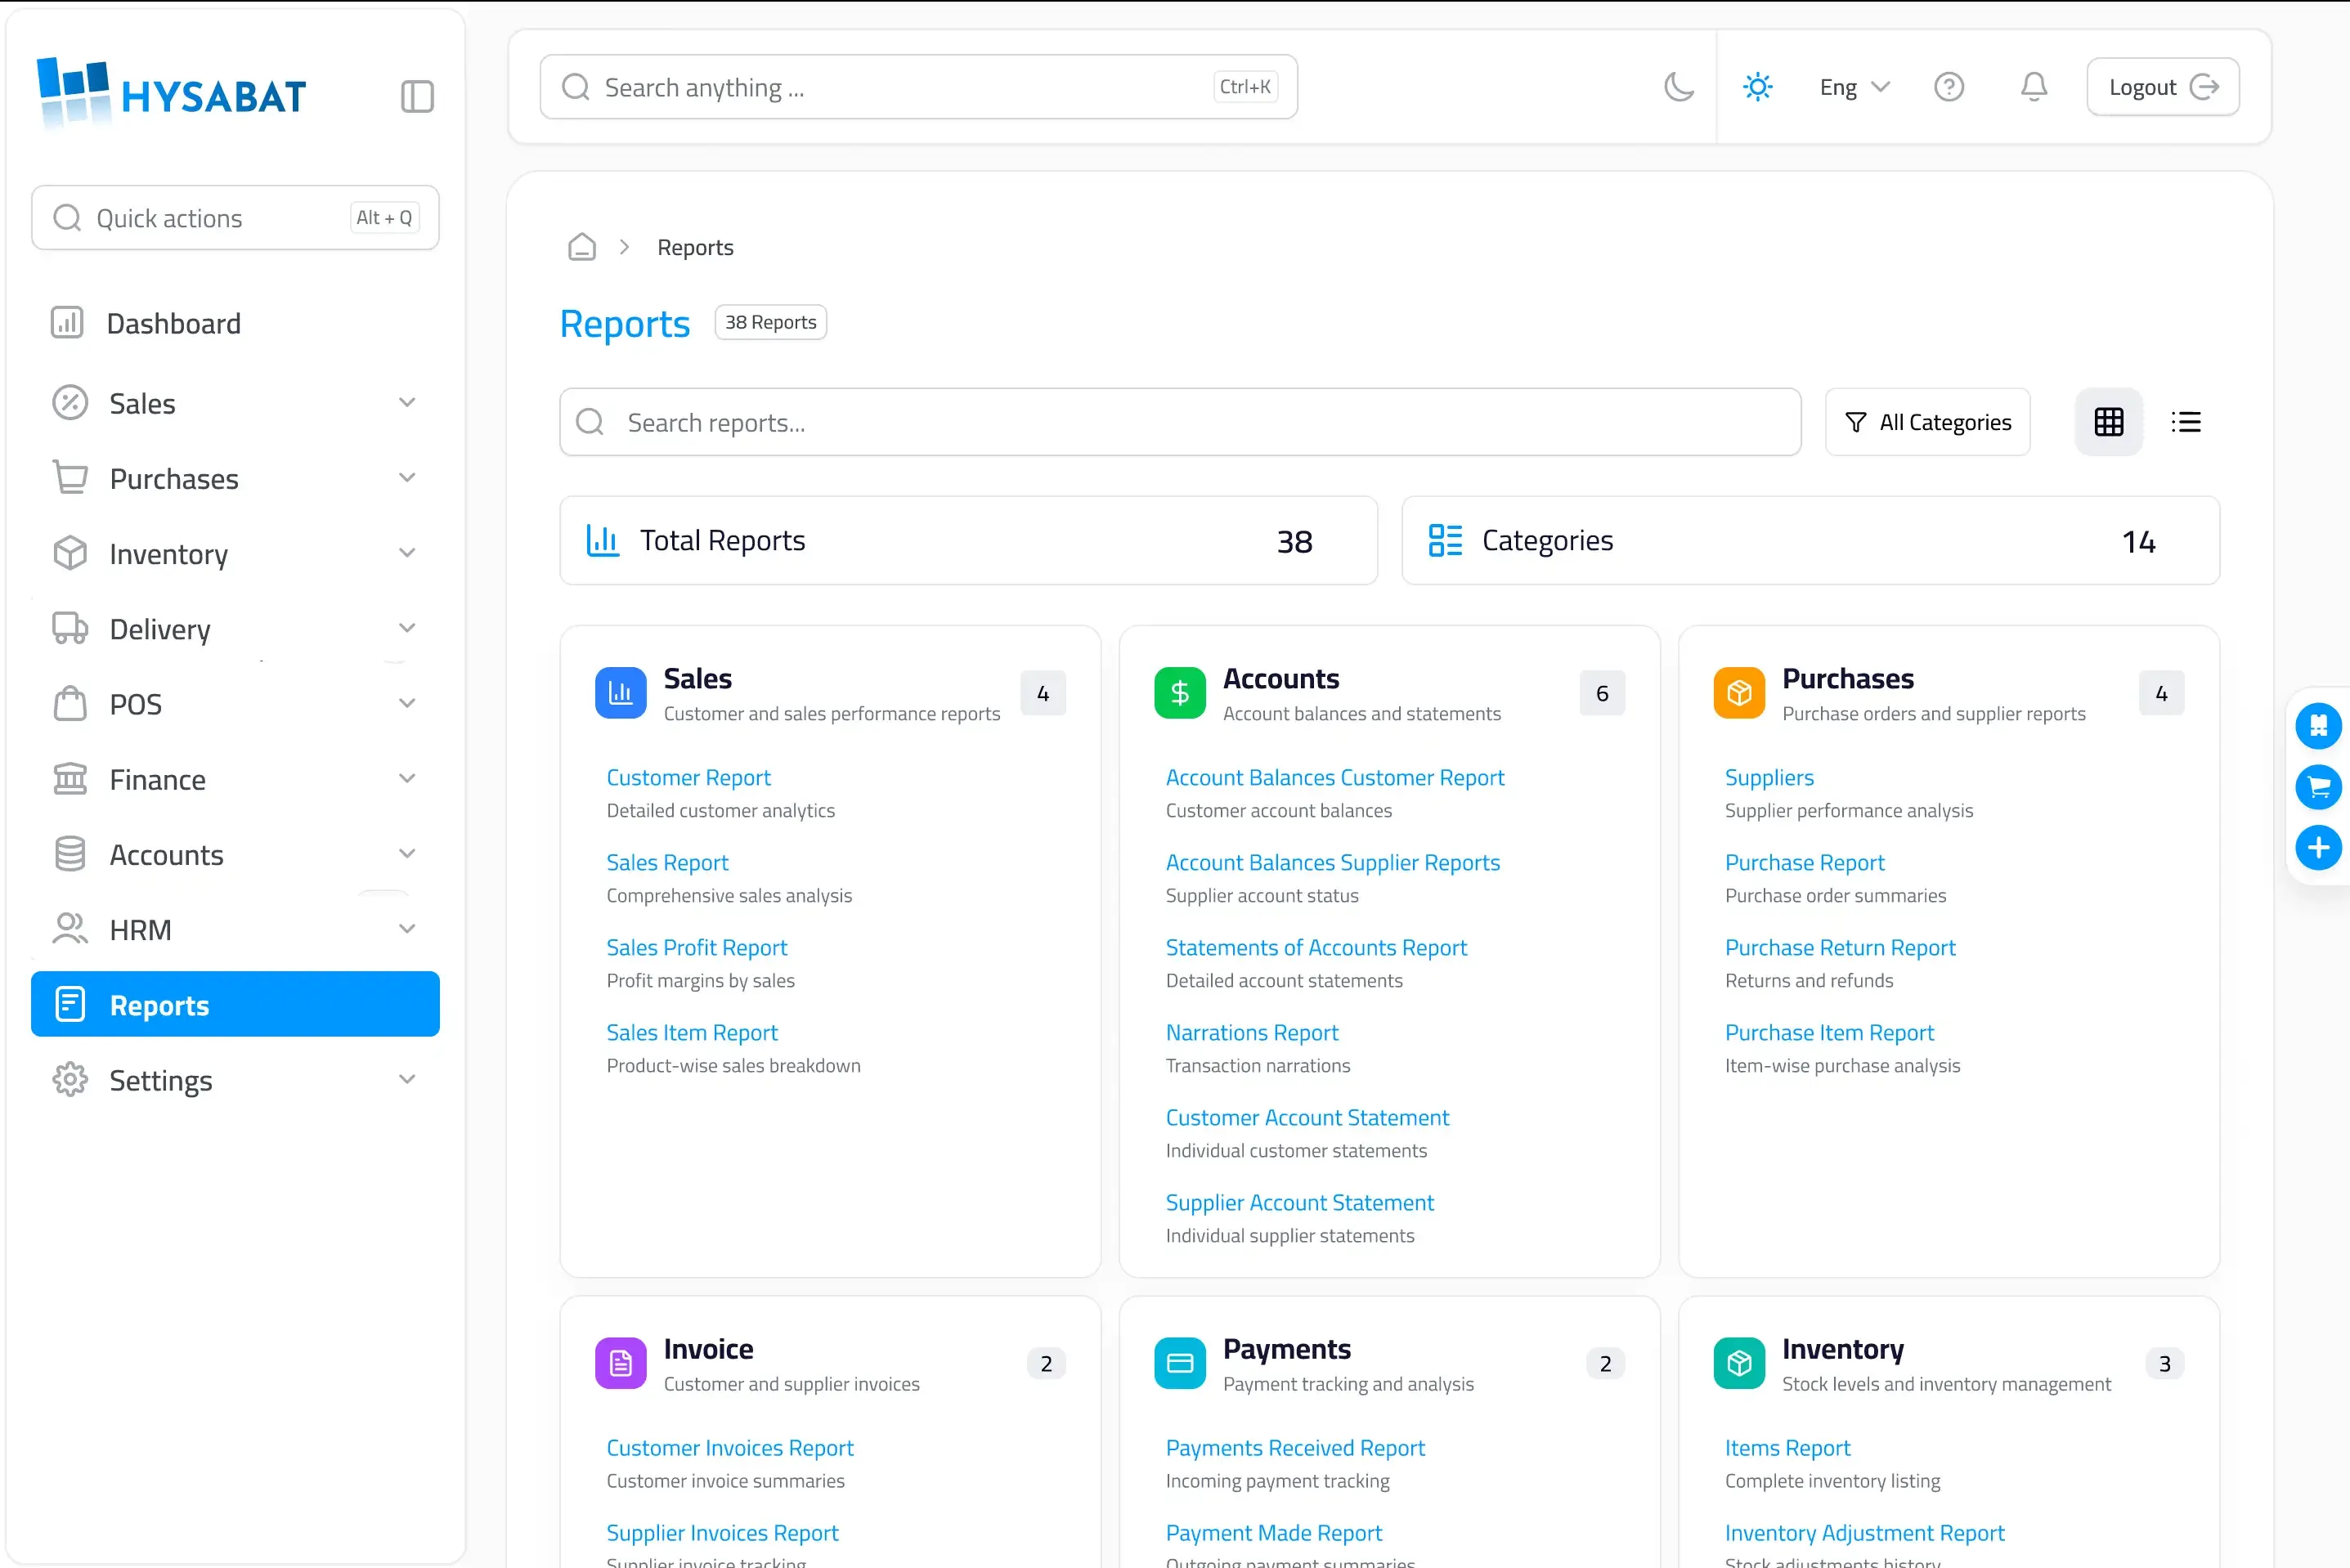The height and width of the screenshot is (1568, 2350).
Task: Open the Payments Received Report link
Action: (1295, 1447)
